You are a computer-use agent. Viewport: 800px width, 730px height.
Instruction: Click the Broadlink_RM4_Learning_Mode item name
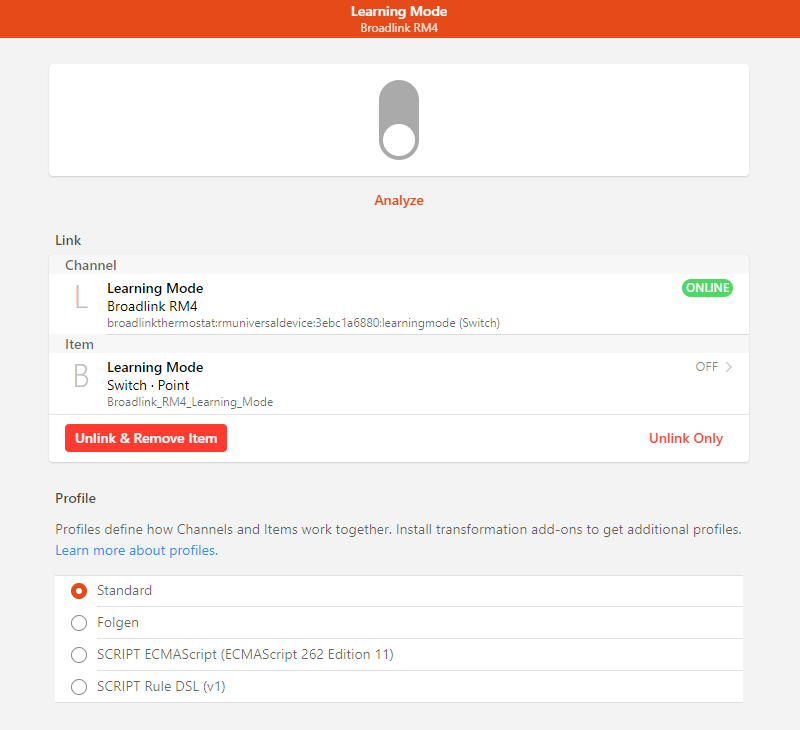point(190,402)
